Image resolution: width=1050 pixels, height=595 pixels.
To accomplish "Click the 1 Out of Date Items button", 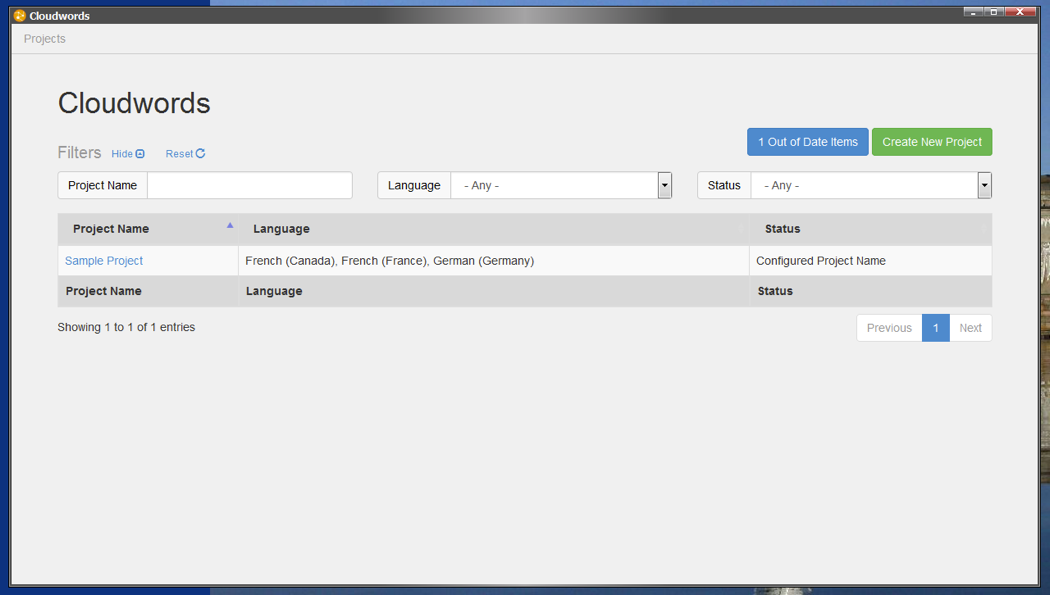I will click(807, 142).
